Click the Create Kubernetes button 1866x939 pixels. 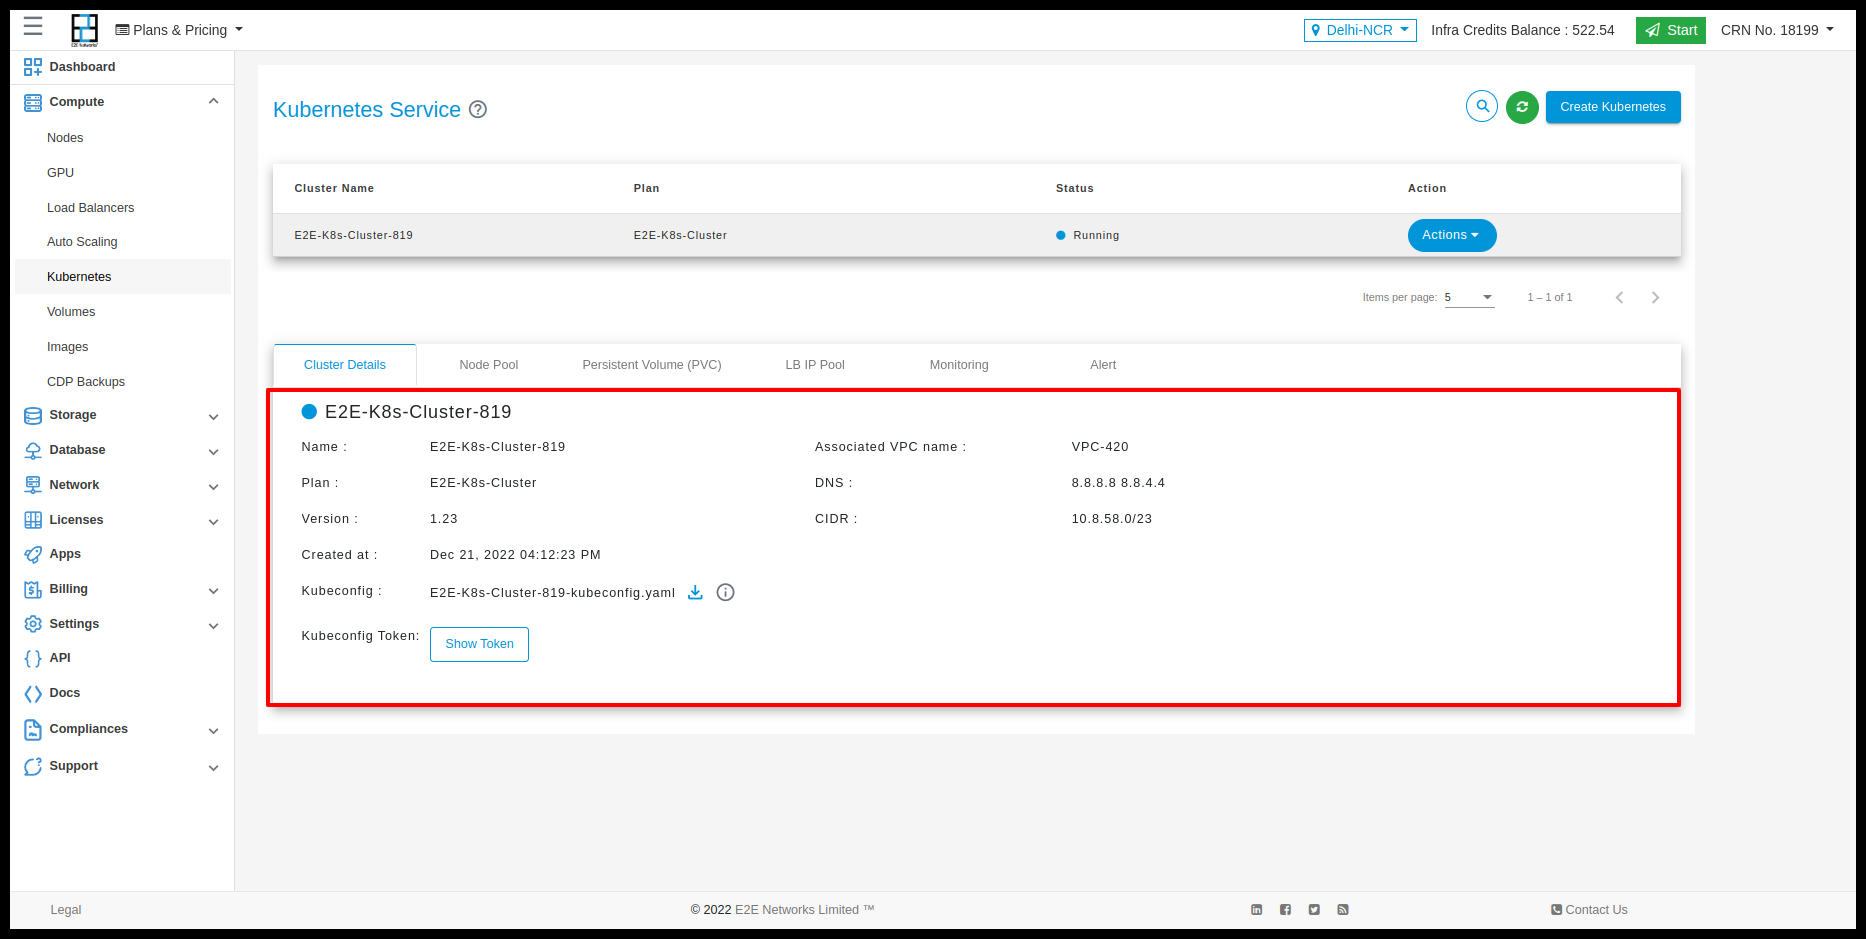coord(1613,107)
